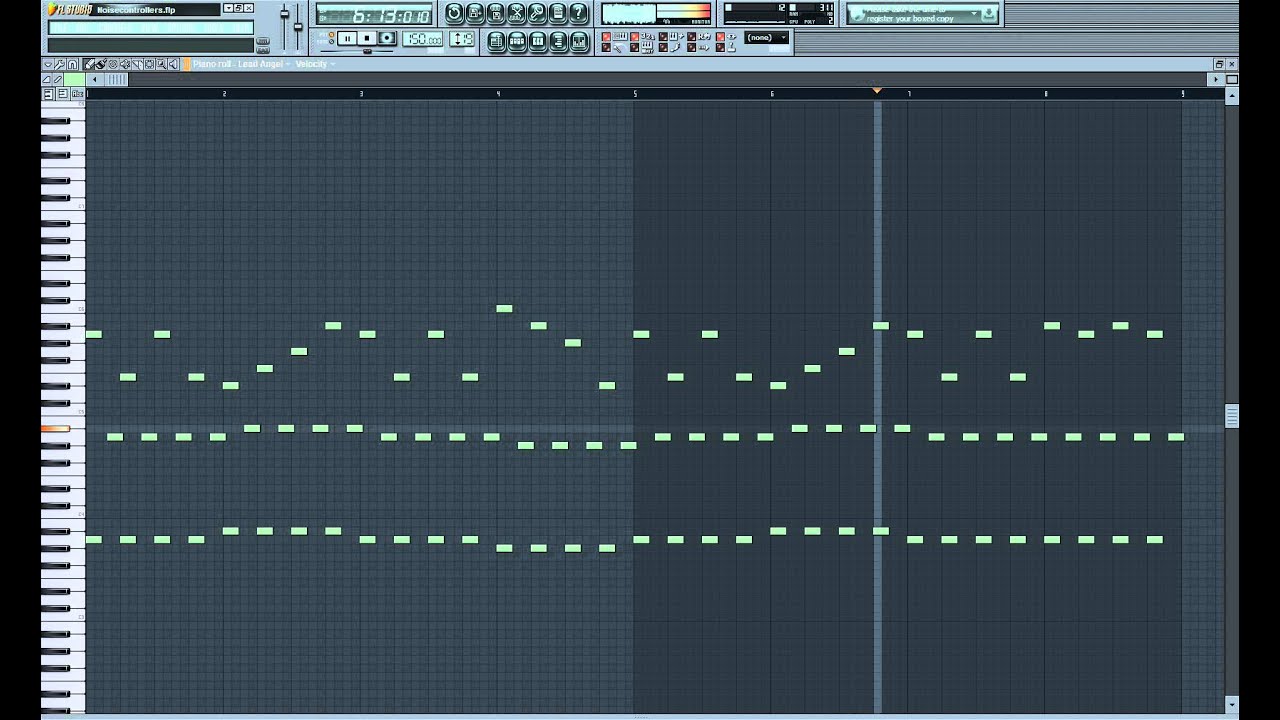Toggle the wait for input LED

coord(634,48)
